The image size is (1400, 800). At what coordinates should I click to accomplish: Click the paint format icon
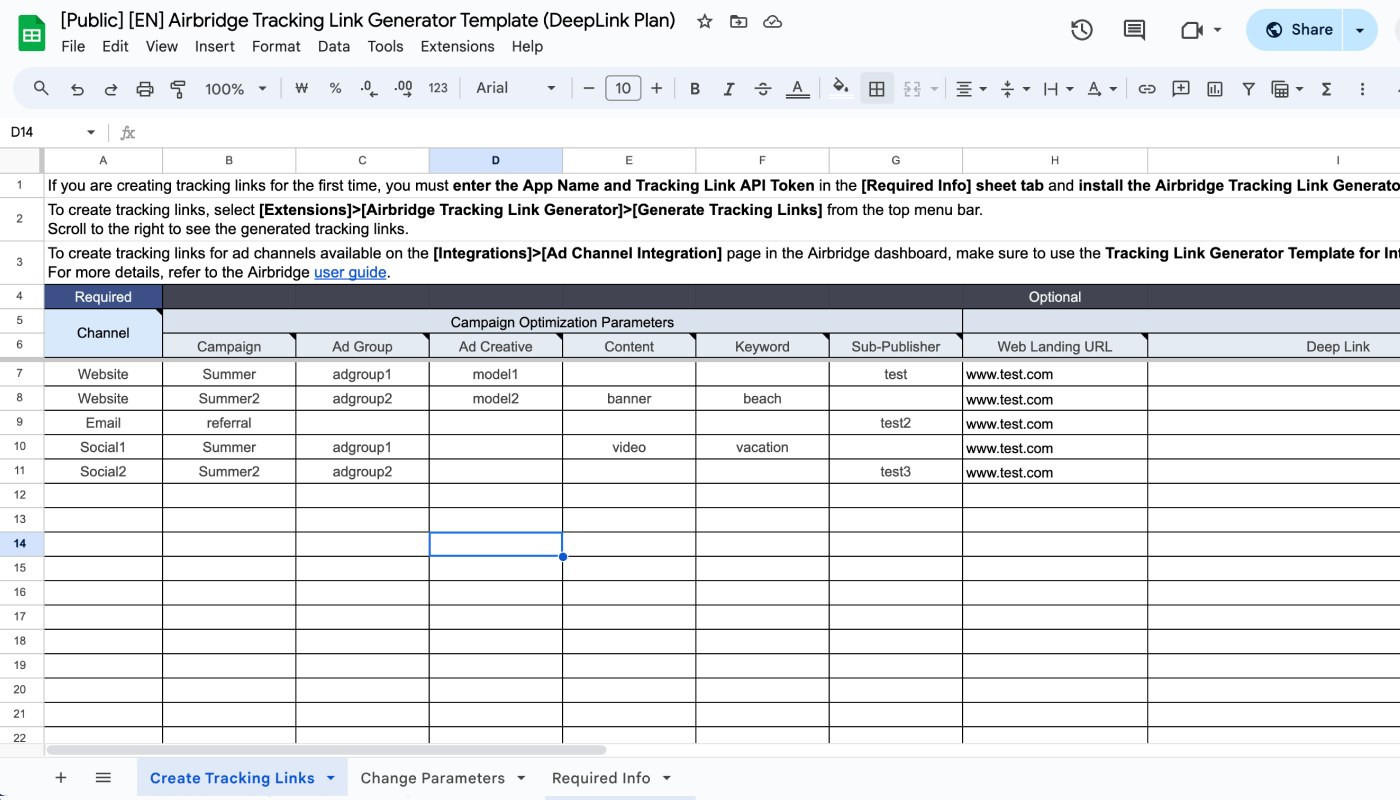tap(178, 89)
